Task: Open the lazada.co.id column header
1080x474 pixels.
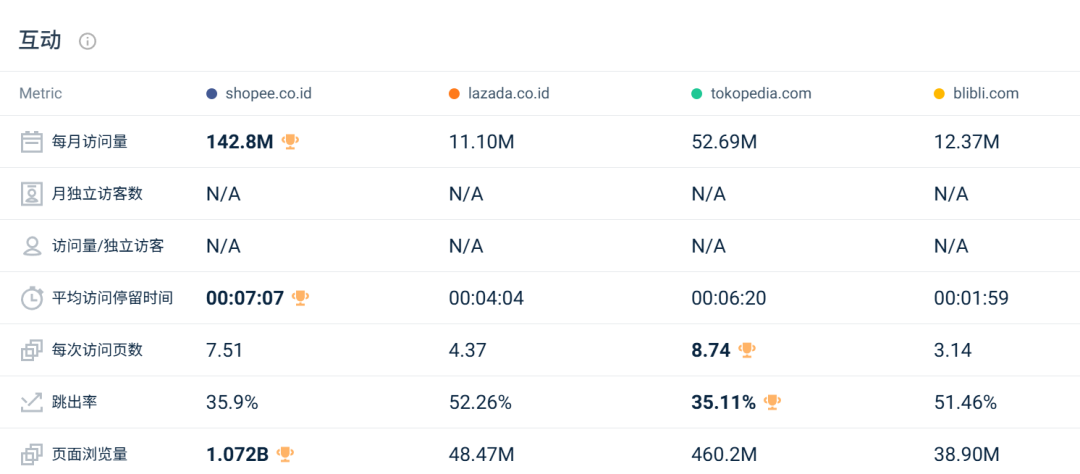Action: point(508,94)
